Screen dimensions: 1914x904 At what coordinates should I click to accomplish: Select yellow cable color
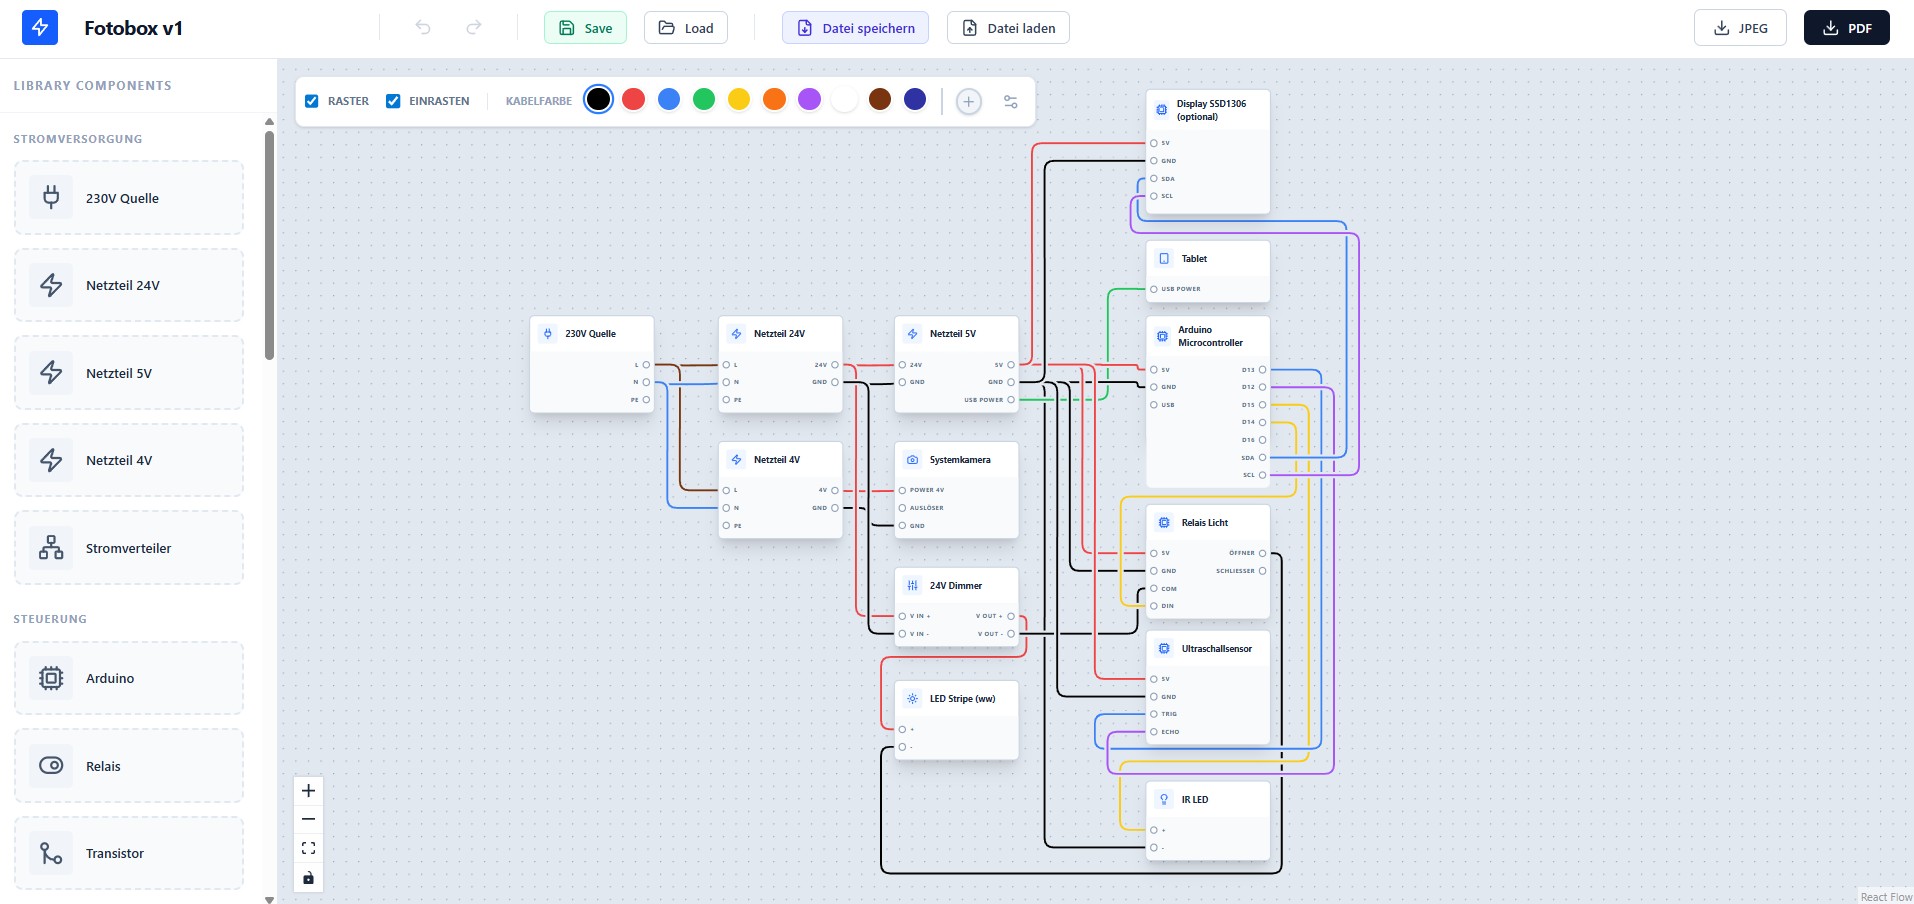739,99
